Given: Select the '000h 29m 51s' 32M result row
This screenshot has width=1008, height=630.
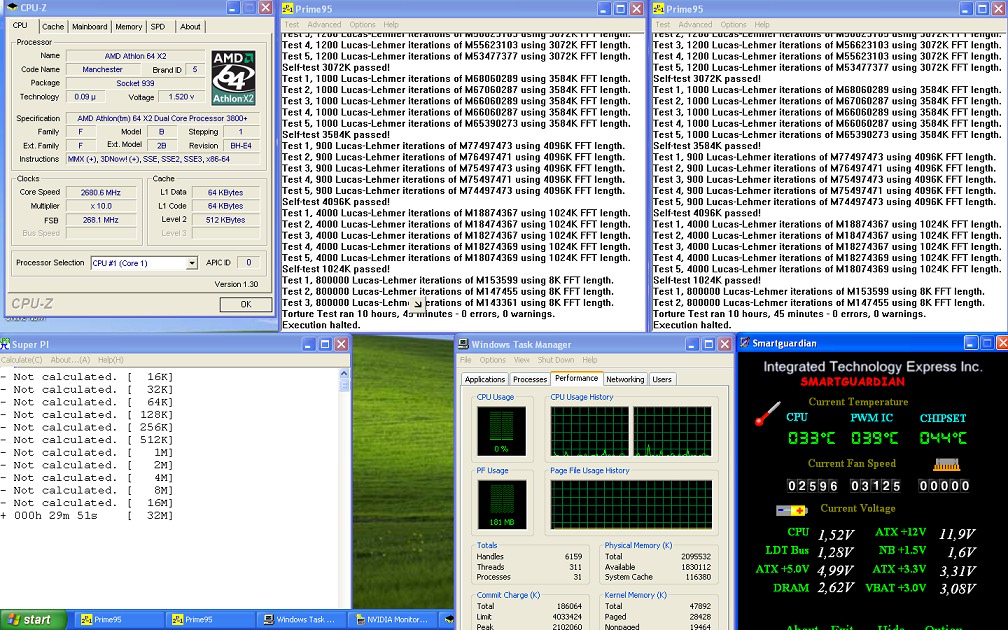Looking at the screenshot, I should [x=87, y=516].
